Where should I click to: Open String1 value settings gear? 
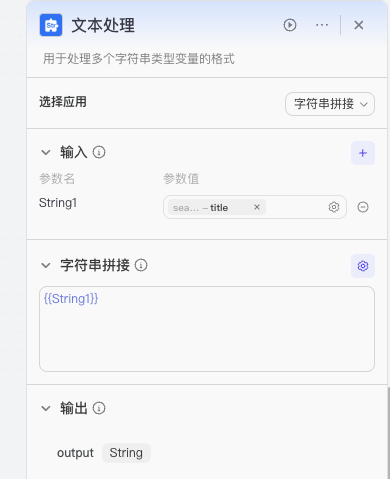pos(334,207)
